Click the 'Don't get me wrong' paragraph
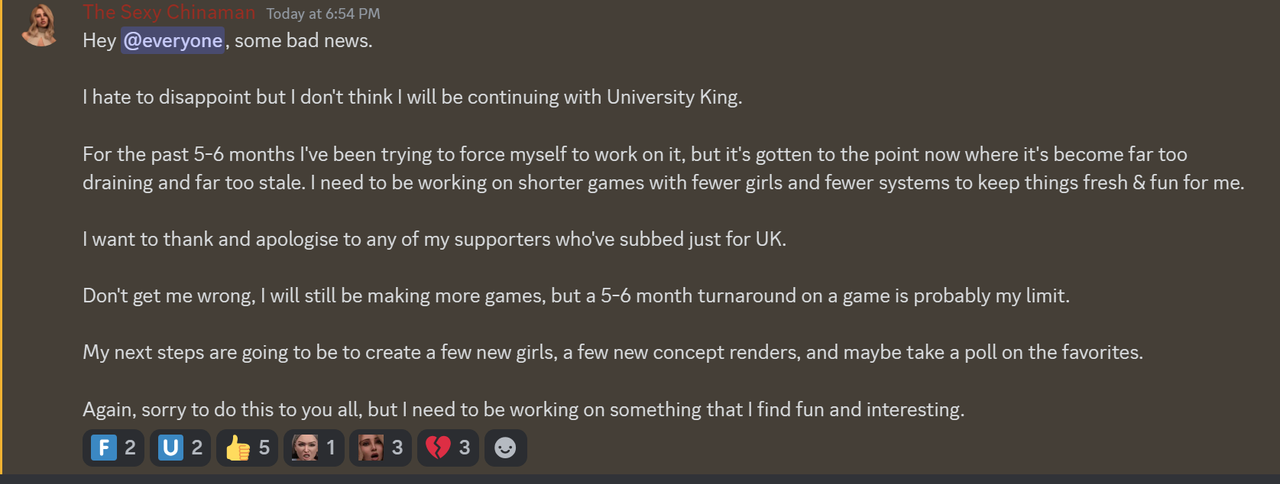 (x=576, y=297)
